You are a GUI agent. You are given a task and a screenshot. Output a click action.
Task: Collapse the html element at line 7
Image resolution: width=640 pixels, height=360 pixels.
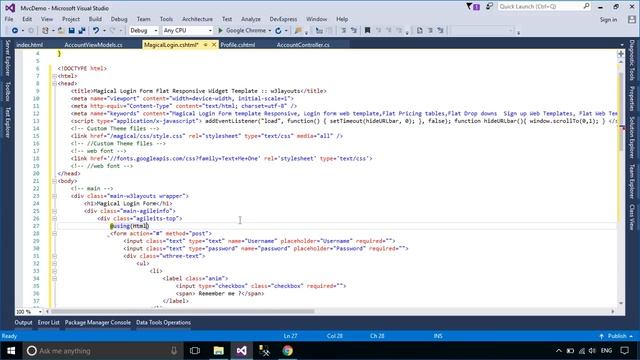click(54, 76)
